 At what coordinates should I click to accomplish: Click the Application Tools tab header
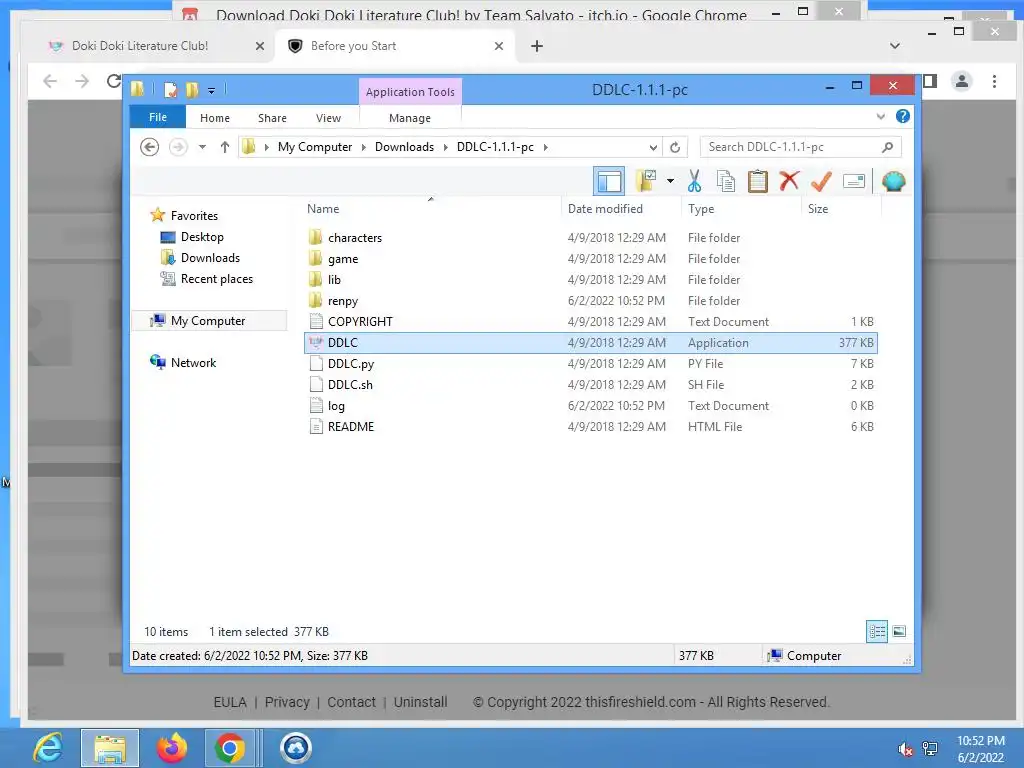[x=410, y=91]
